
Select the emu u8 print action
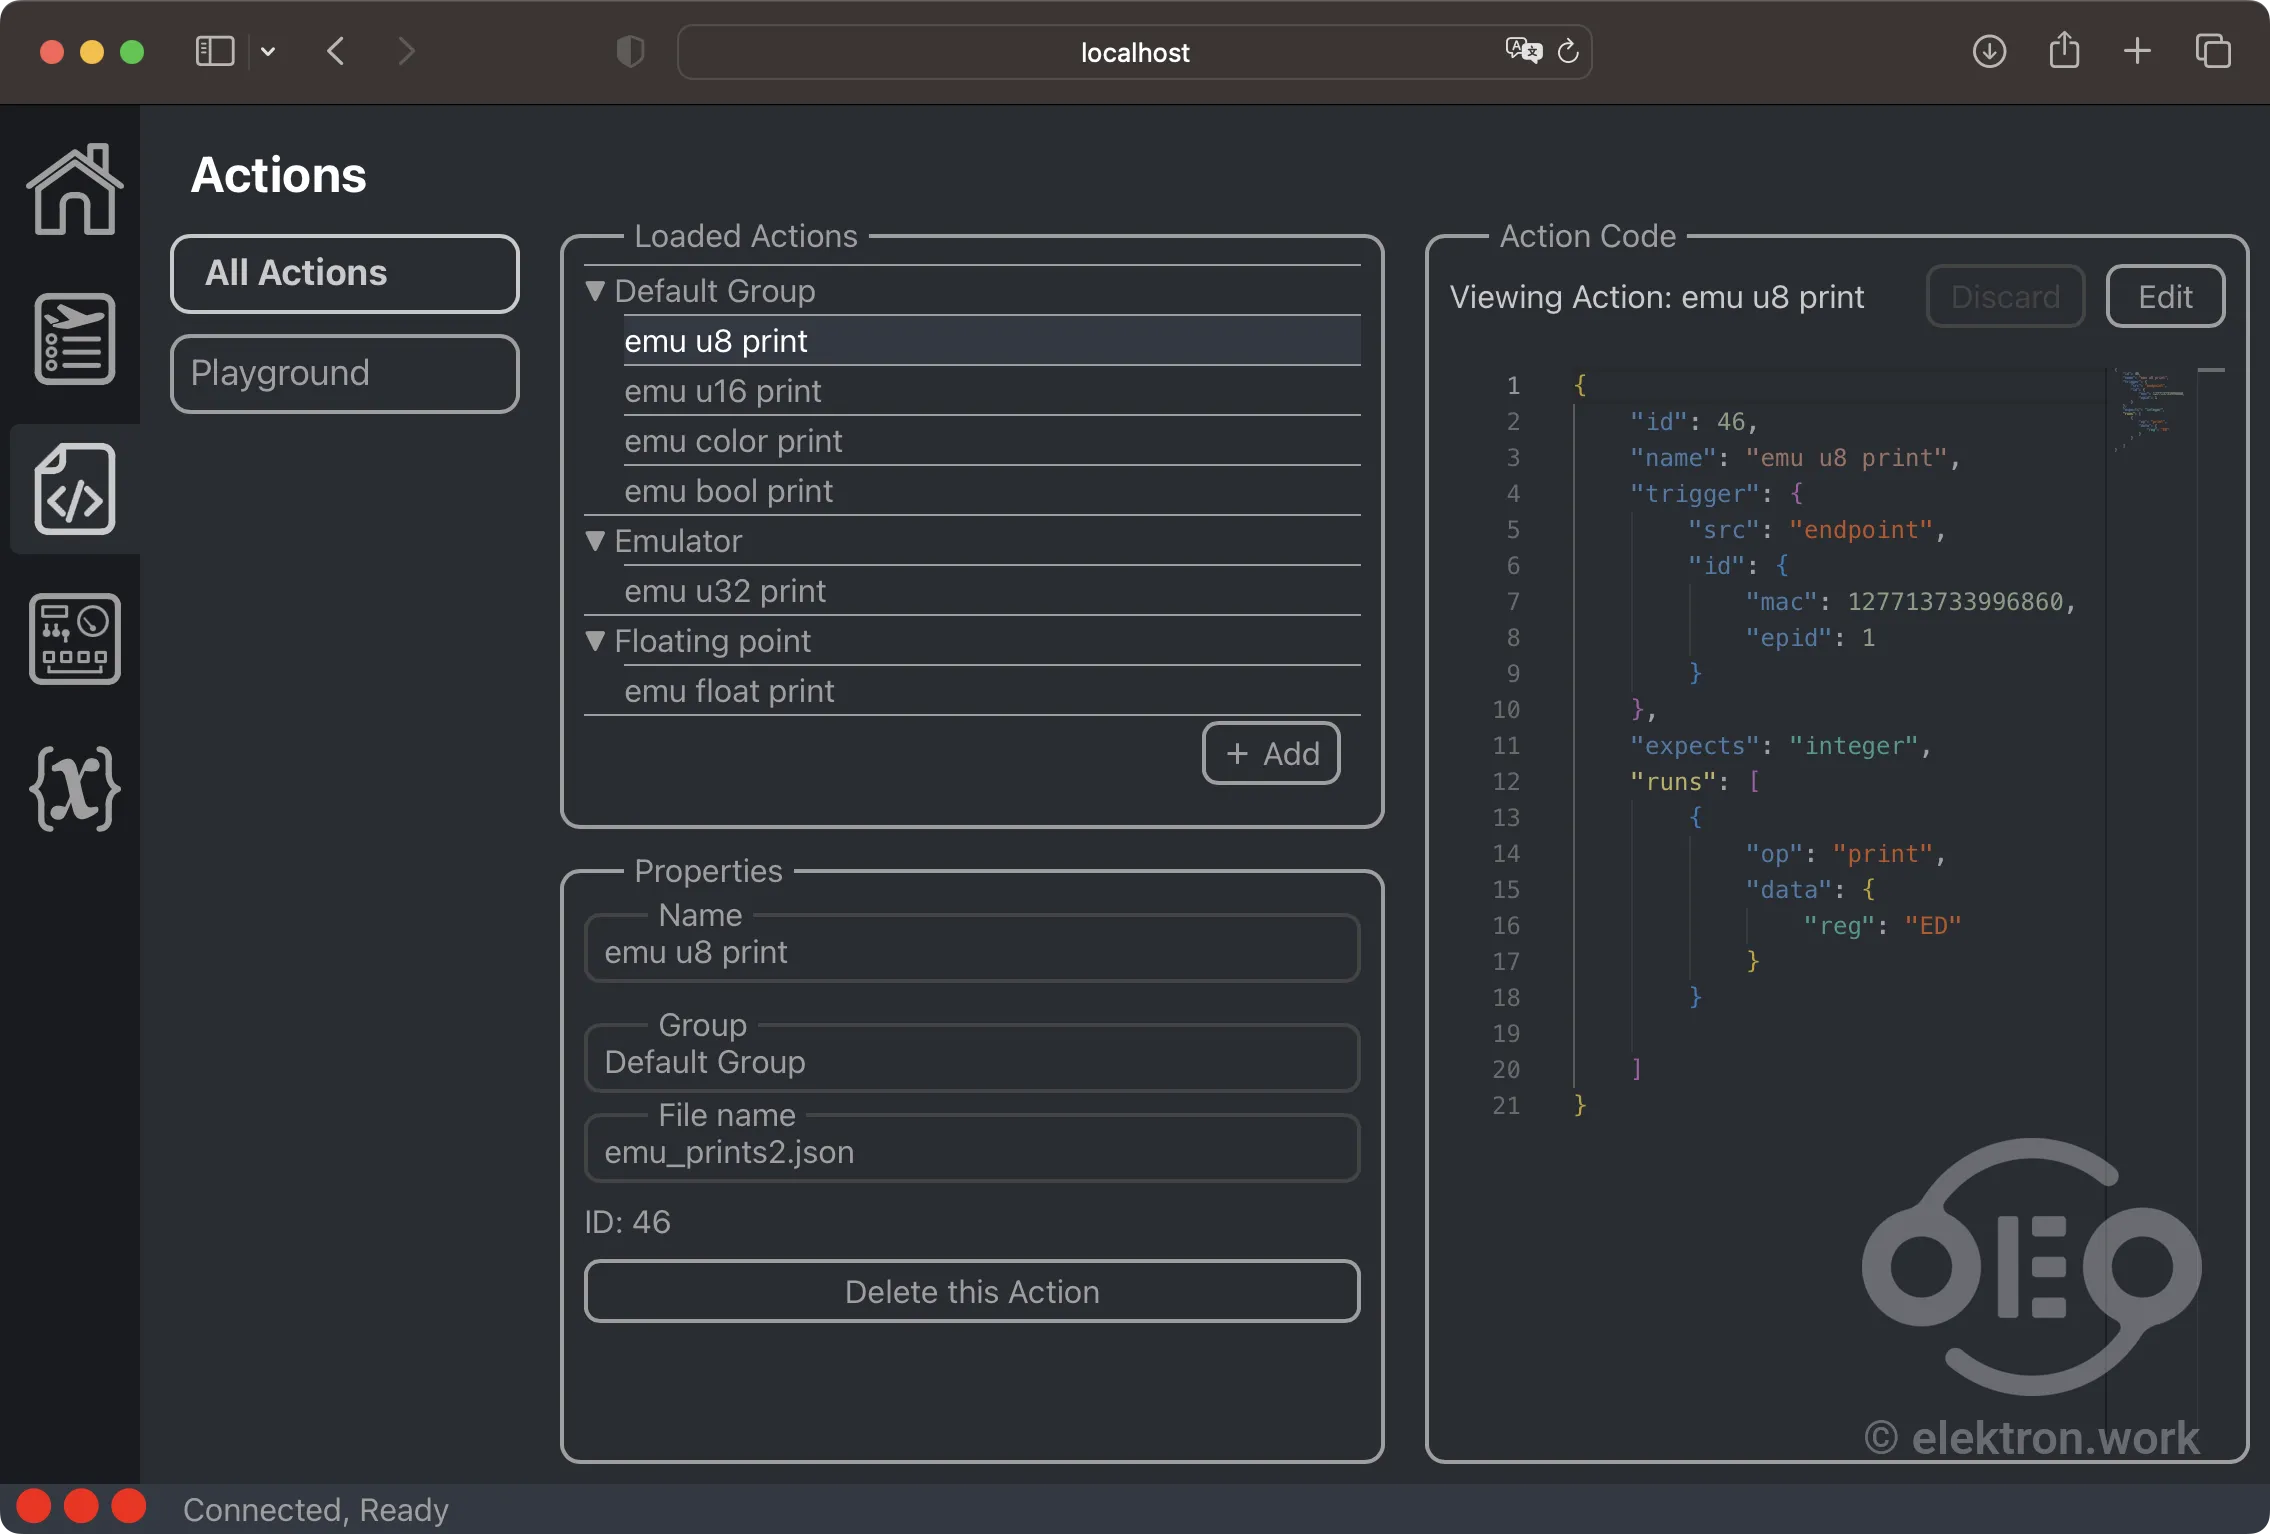tap(992, 341)
